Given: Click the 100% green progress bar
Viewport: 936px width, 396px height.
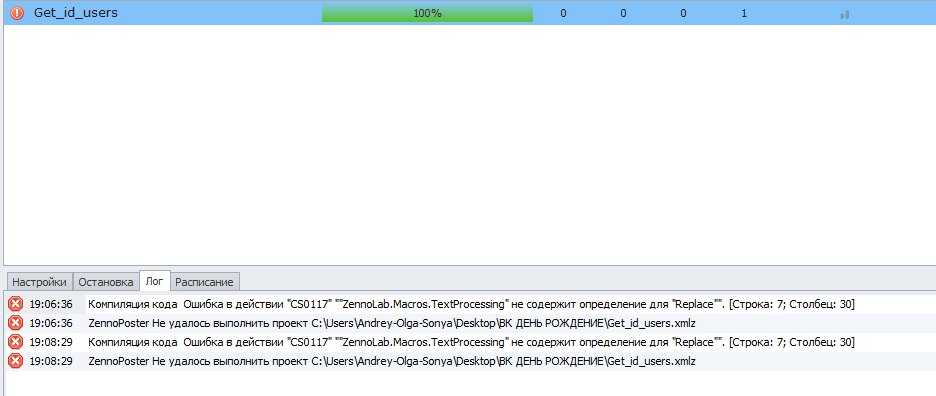Looking at the screenshot, I should click(427, 13).
